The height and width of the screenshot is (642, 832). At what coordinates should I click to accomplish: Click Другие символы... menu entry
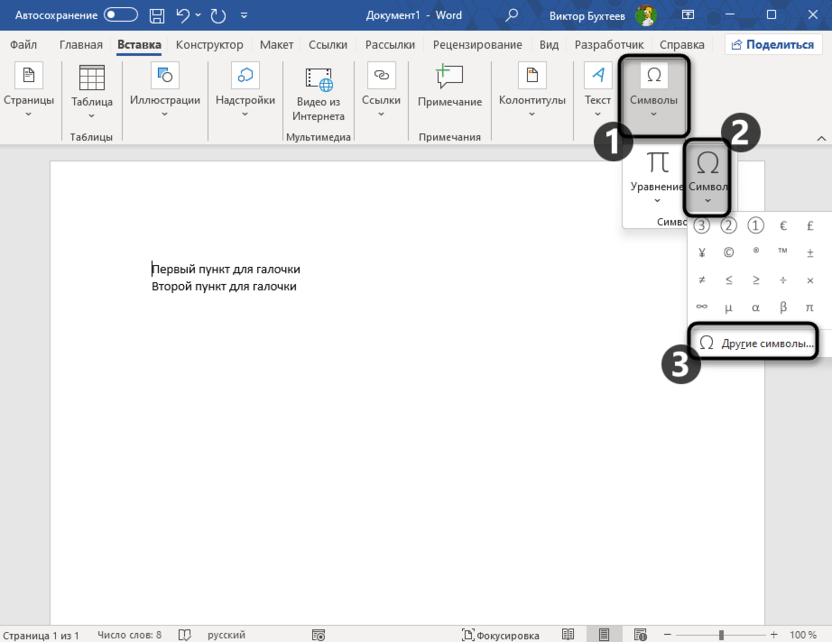point(756,343)
